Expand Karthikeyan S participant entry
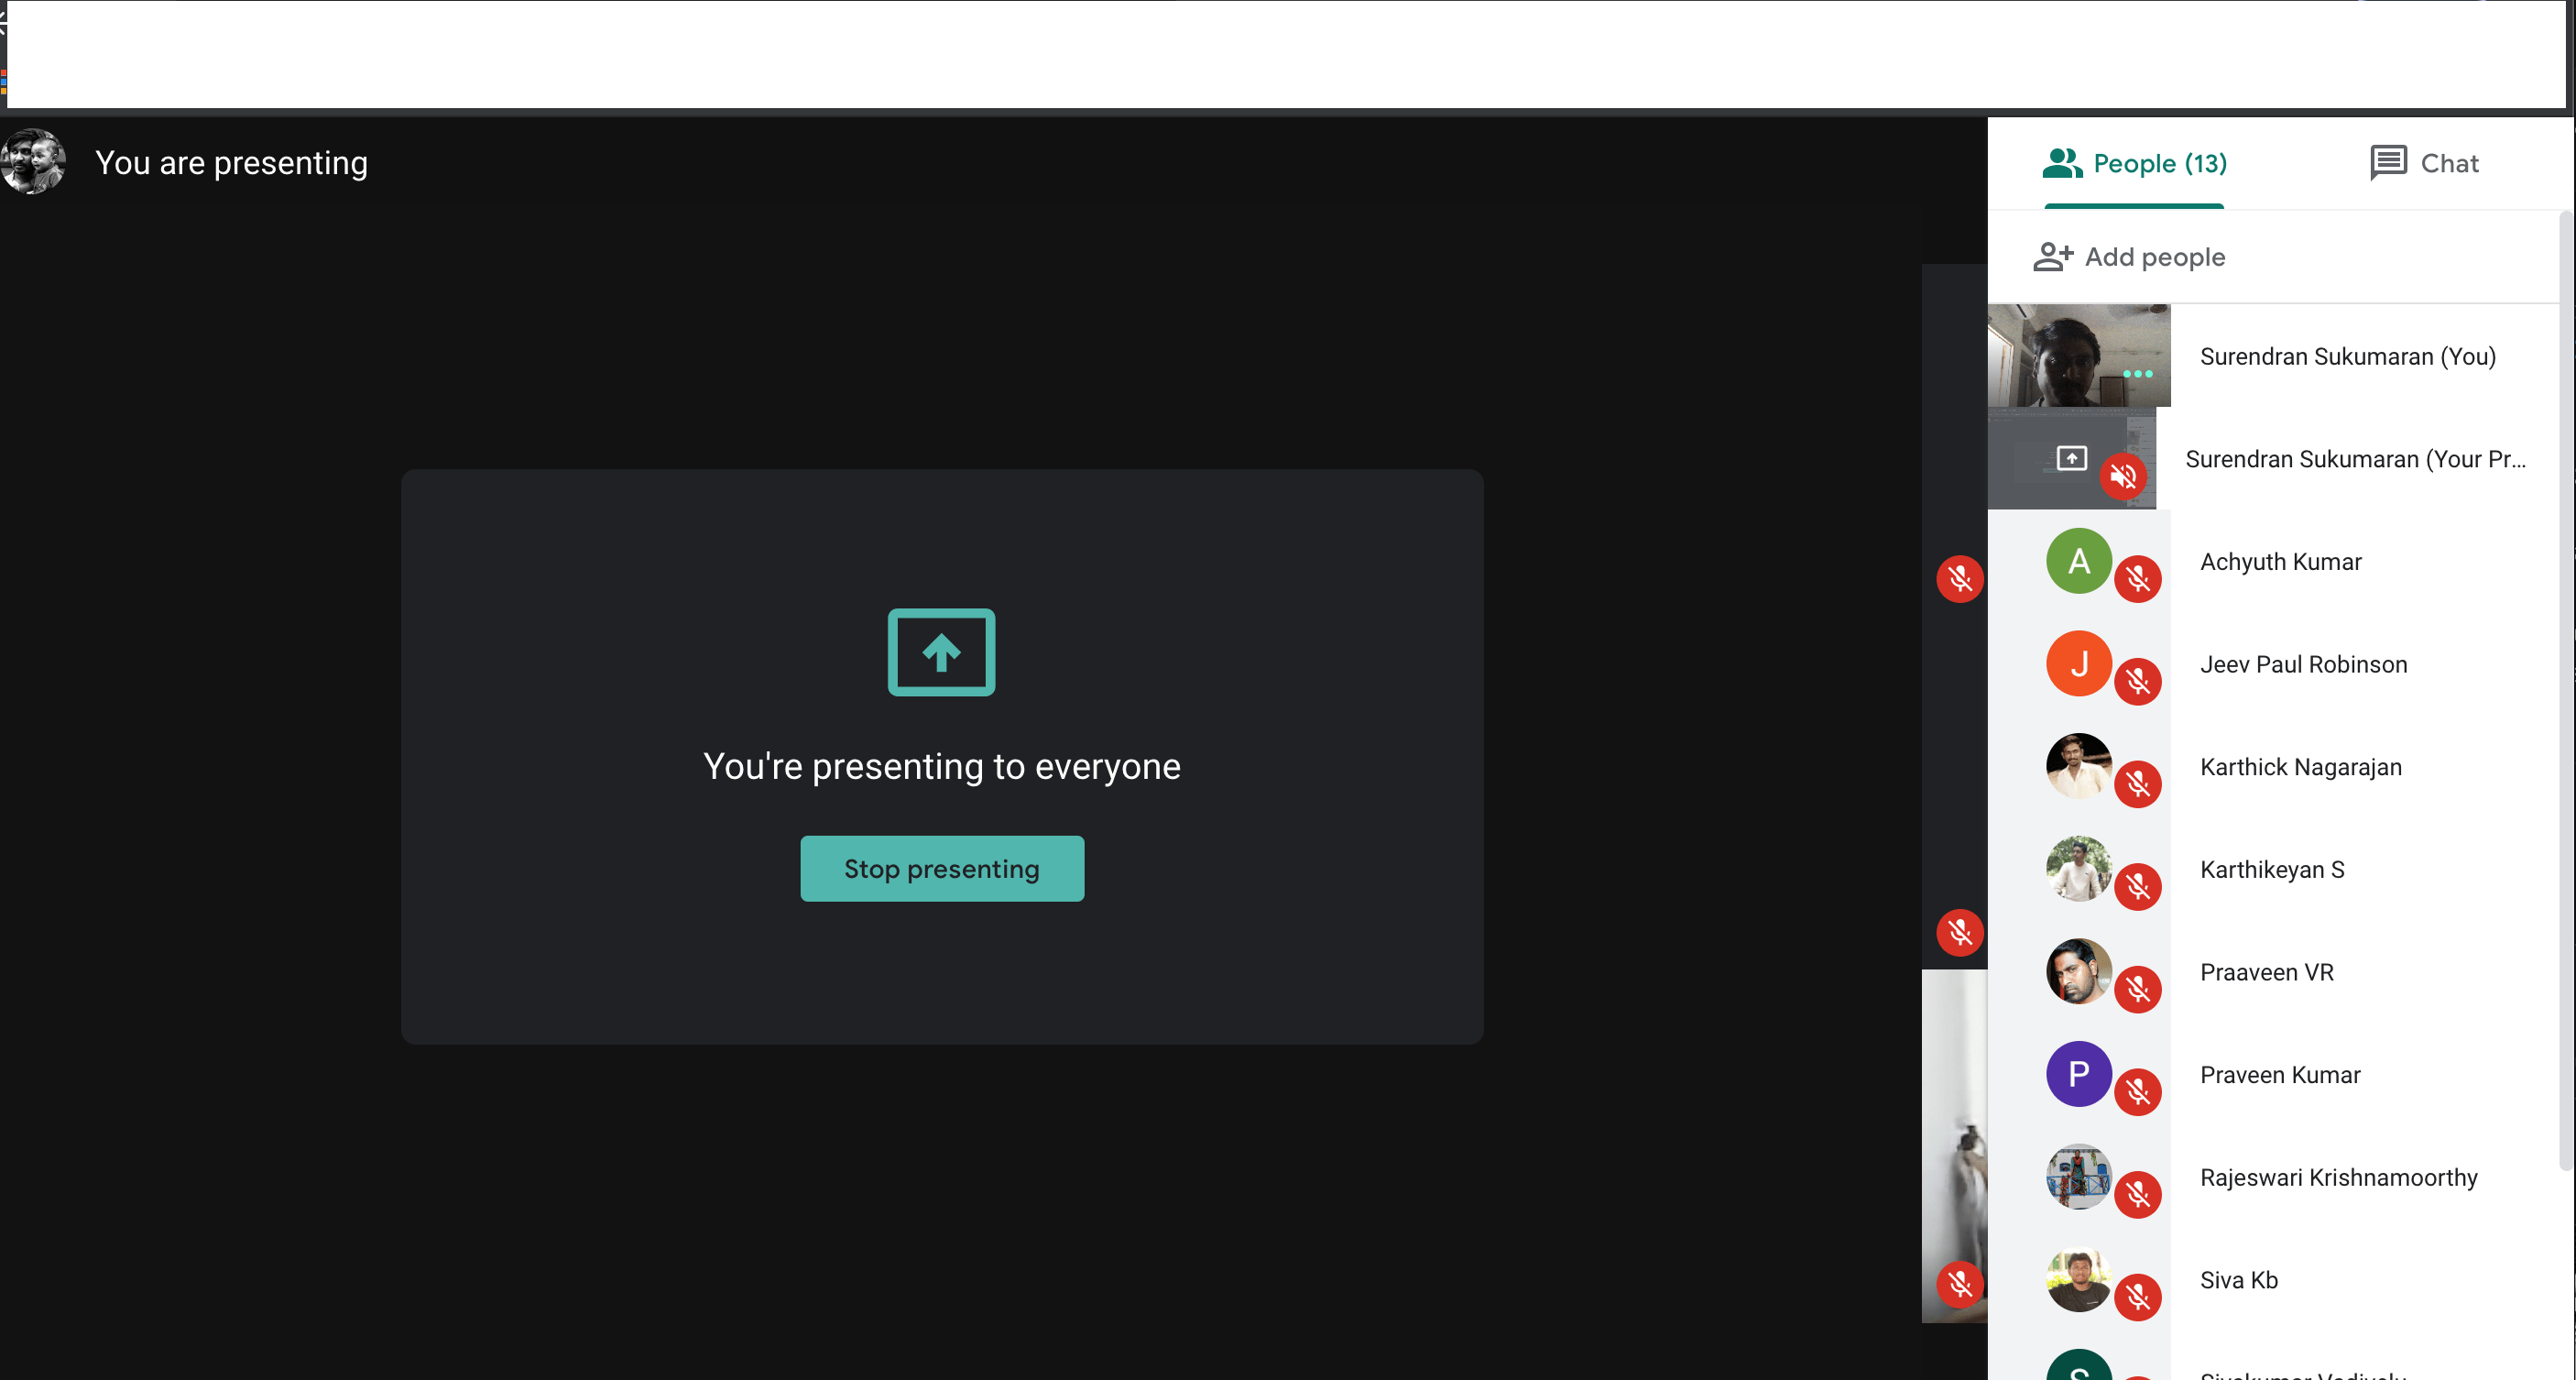 2272,870
